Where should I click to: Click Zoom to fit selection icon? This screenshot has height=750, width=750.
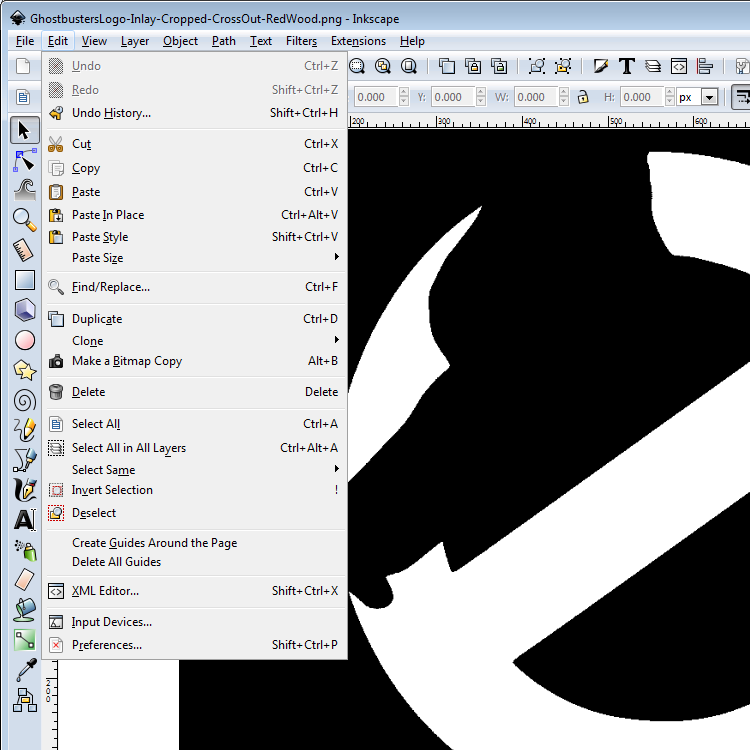pyautogui.click(x=357, y=66)
